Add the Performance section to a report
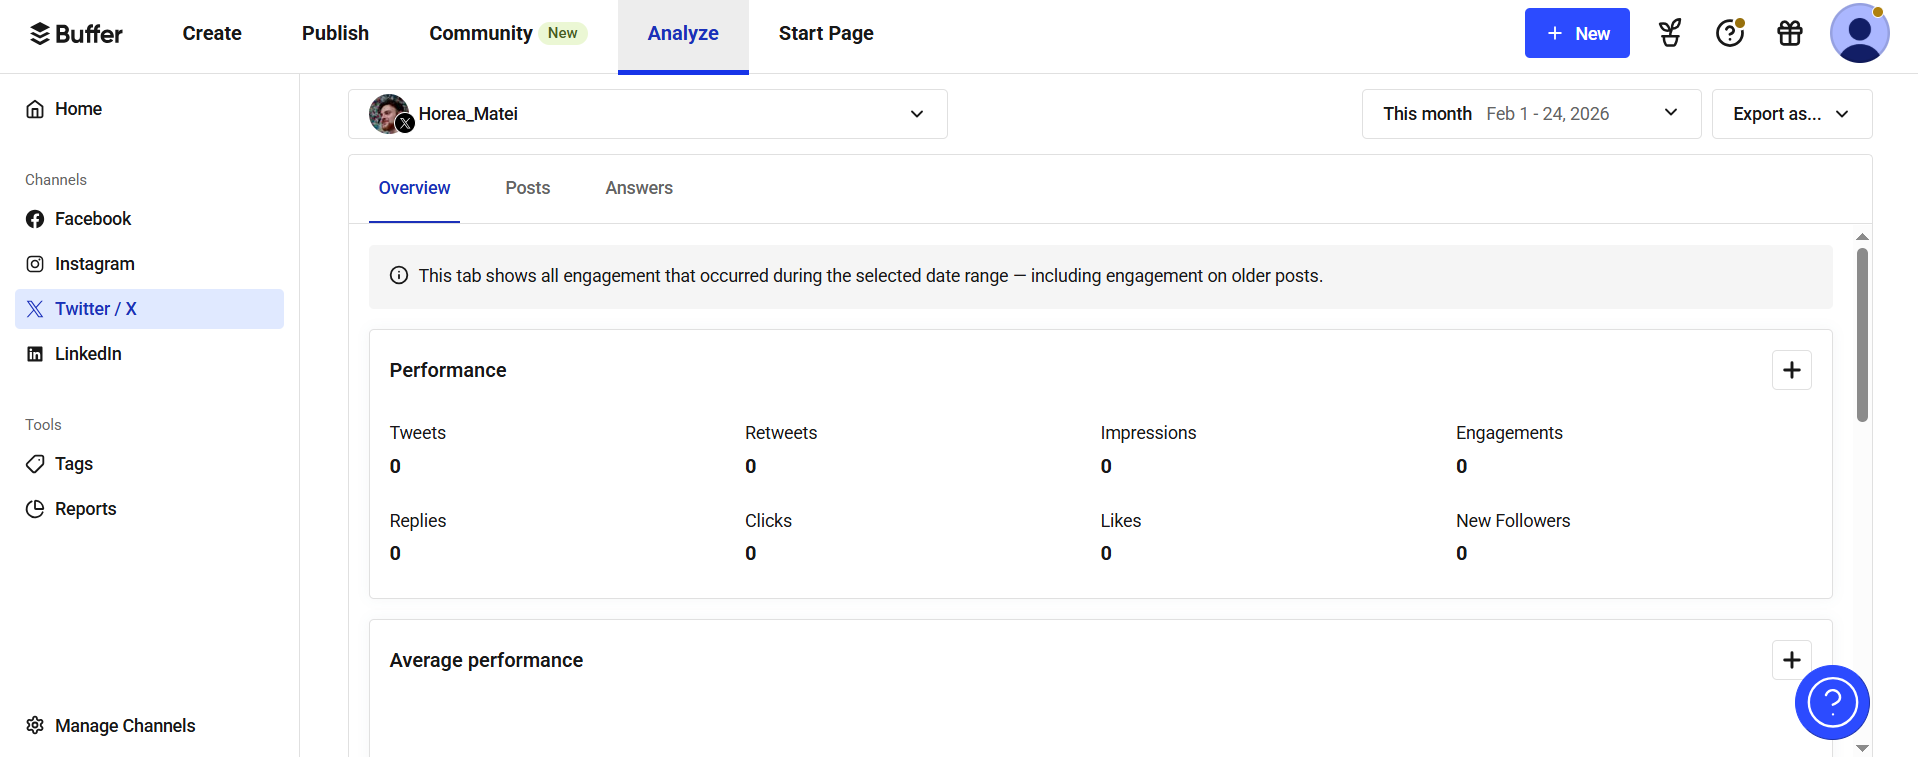The height and width of the screenshot is (757, 1918). 1791,370
